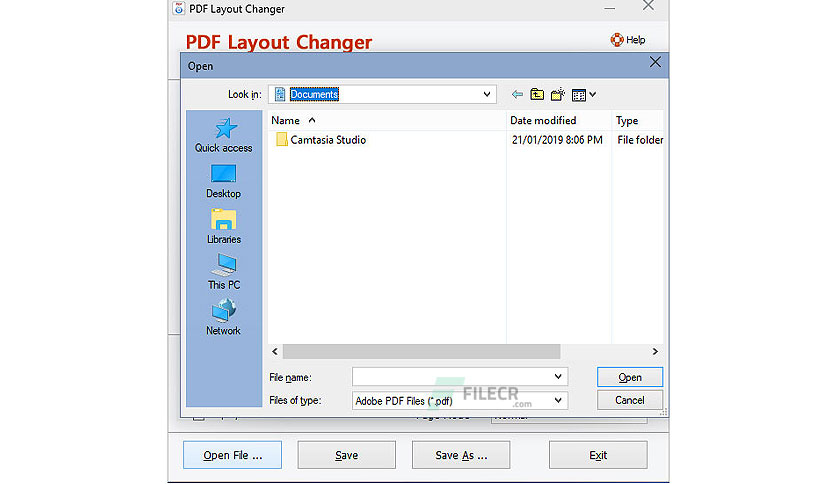Select This PC in places bar
This screenshot has width=836, height=484.
(x=224, y=272)
